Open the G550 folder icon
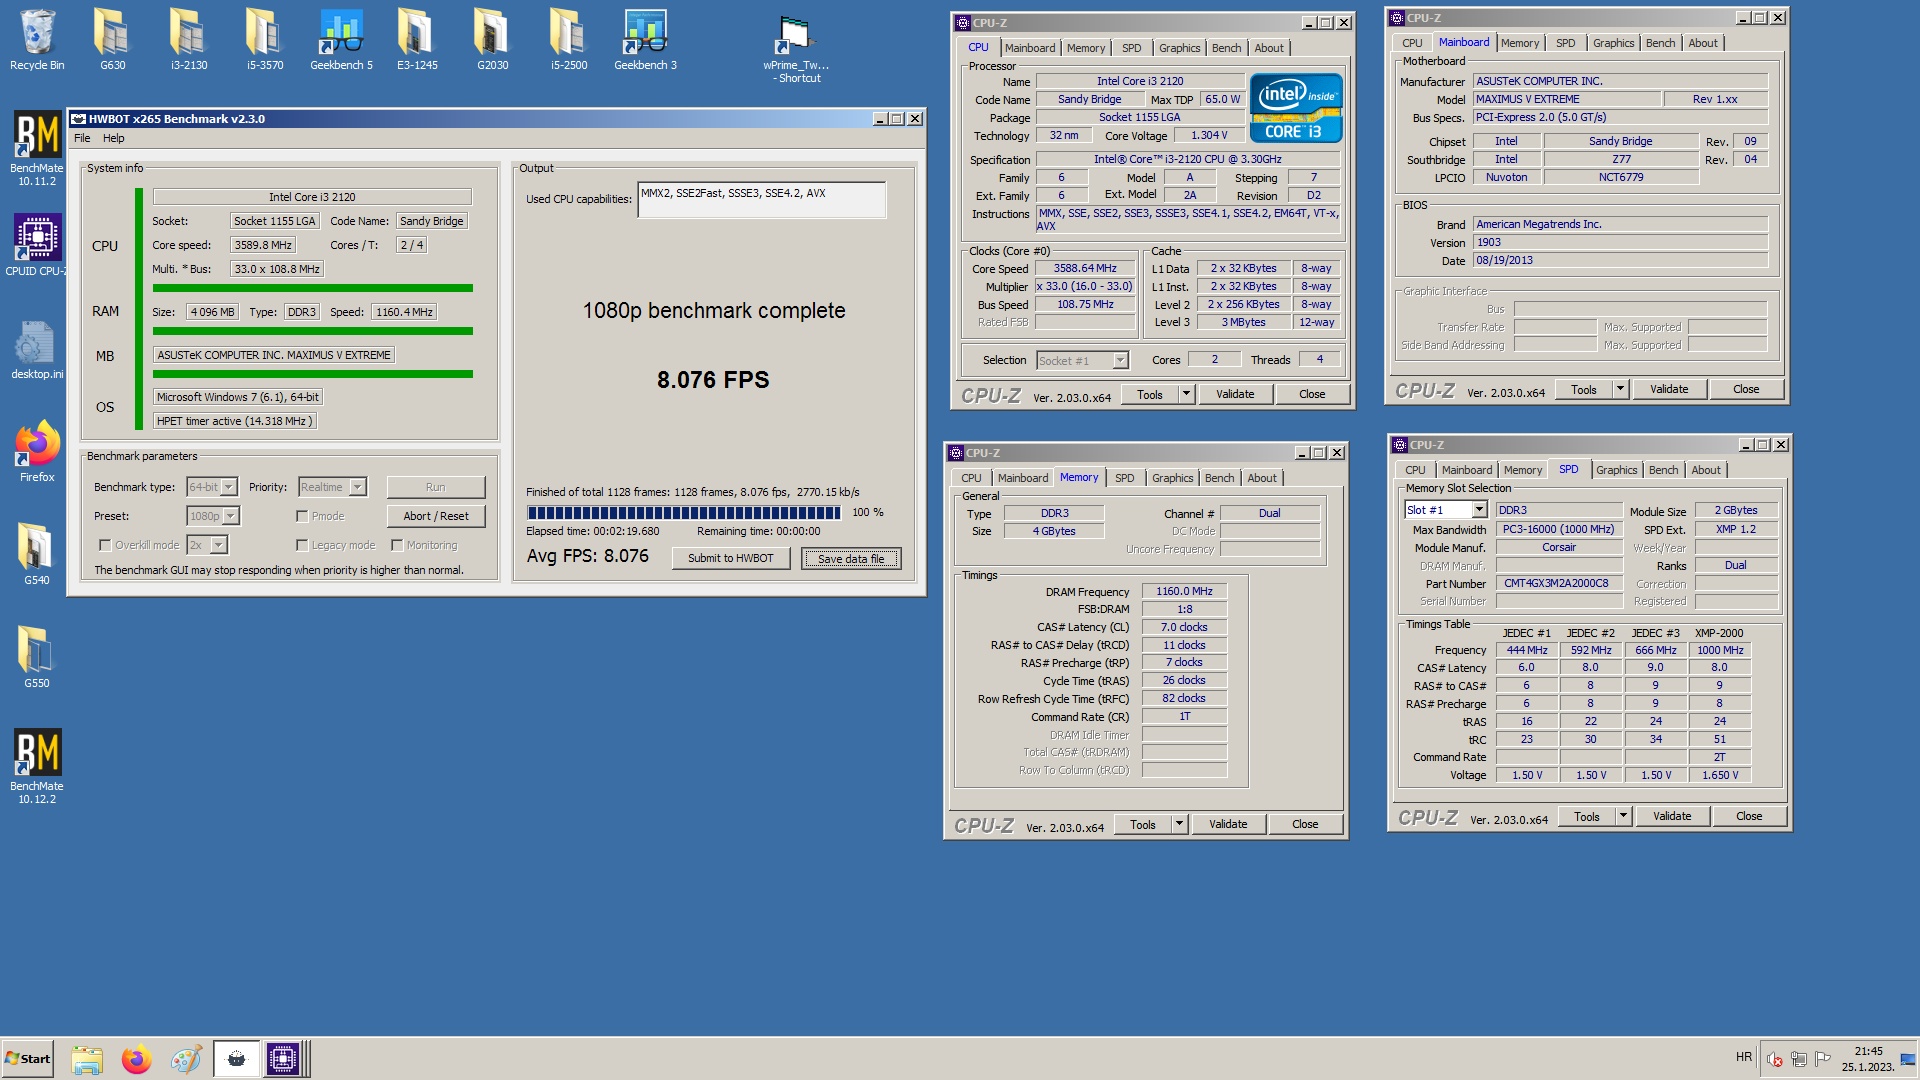This screenshot has height=1080, width=1920. click(x=37, y=657)
